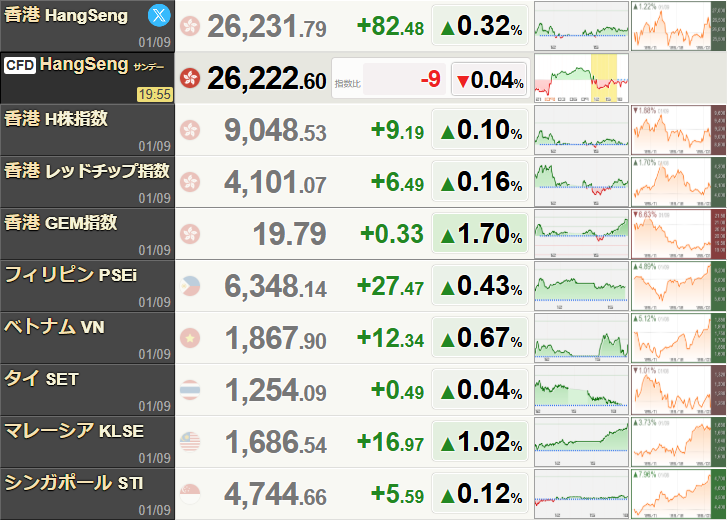Click CFD HangSeng ▼0.04% change box
Image resolution: width=727 pixels, height=520 pixels.
point(489,79)
